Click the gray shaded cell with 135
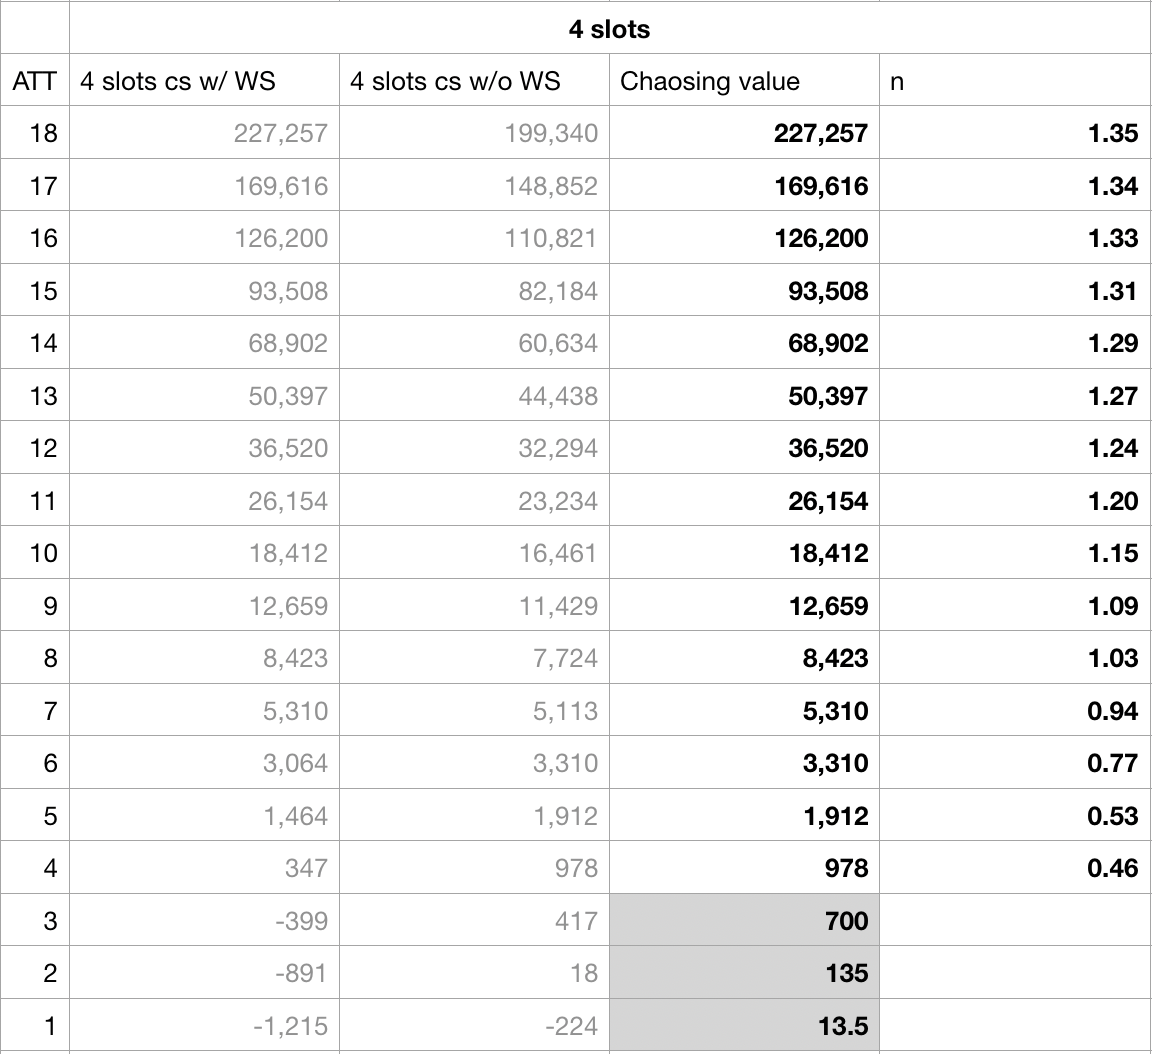Image resolution: width=1152 pixels, height=1054 pixels. (744, 973)
